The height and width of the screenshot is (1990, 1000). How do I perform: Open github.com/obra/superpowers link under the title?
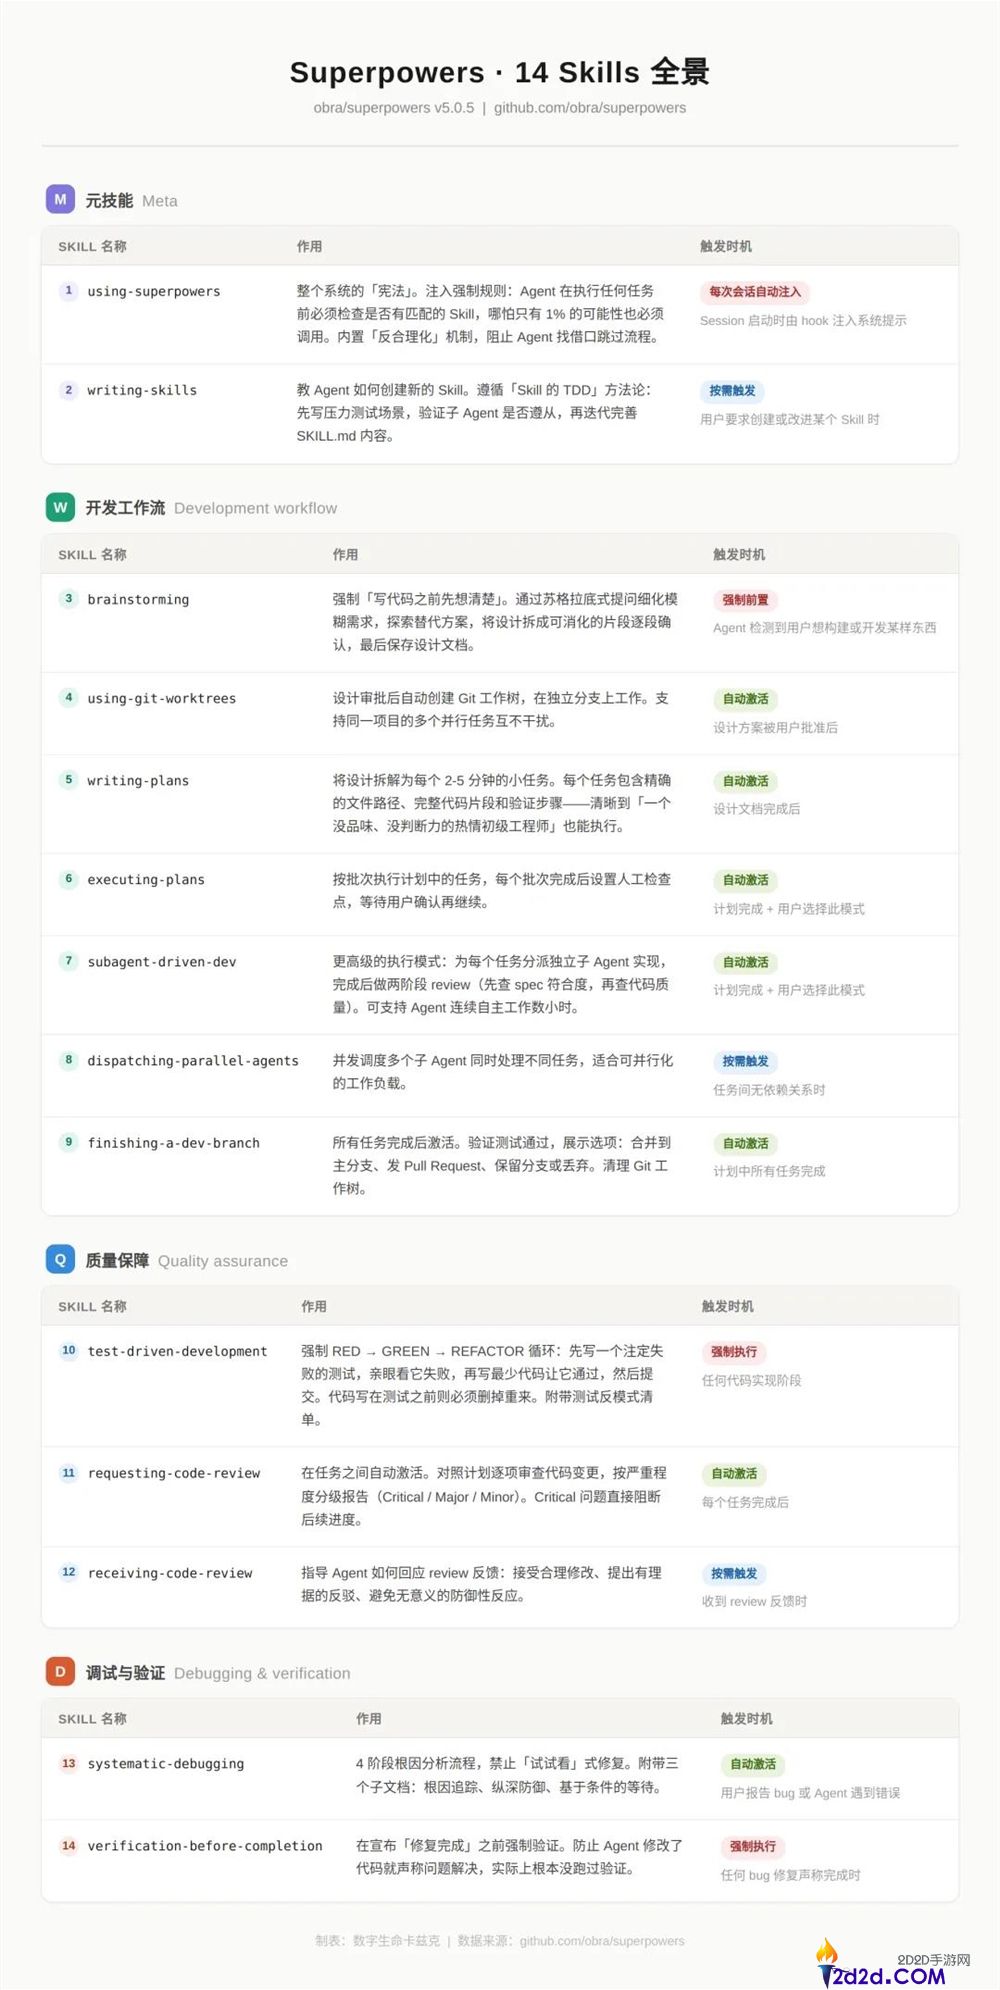[x=590, y=107]
